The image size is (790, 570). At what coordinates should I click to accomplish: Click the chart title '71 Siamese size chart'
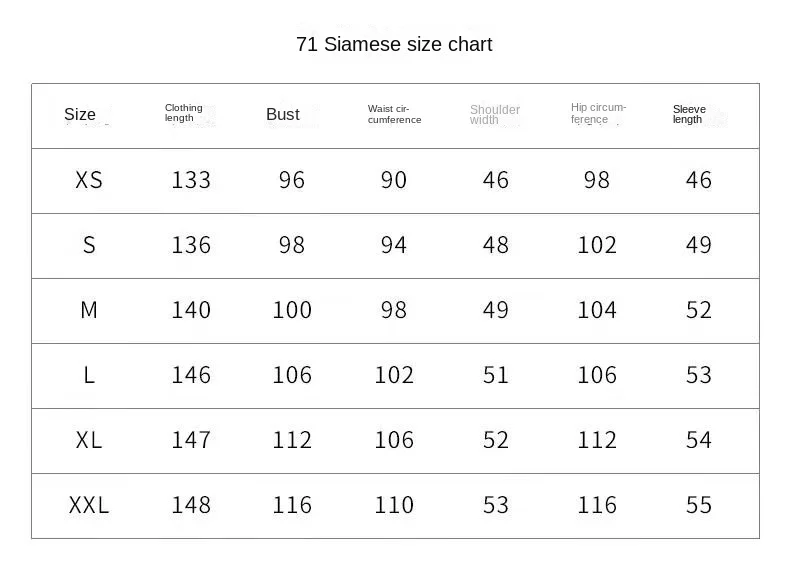point(394,44)
